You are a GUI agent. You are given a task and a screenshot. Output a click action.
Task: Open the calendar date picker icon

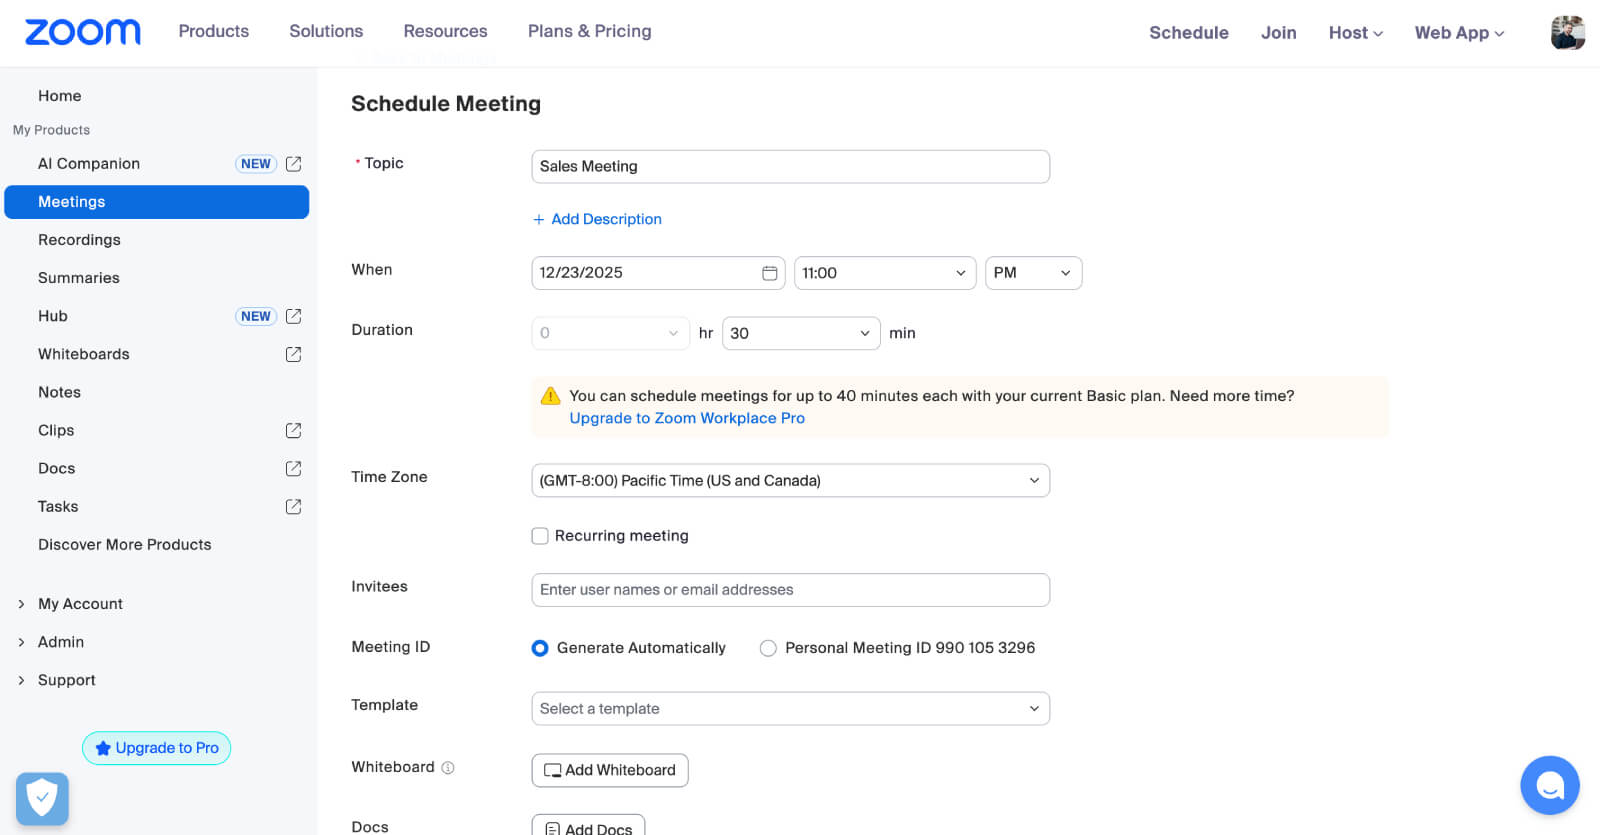coord(769,273)
